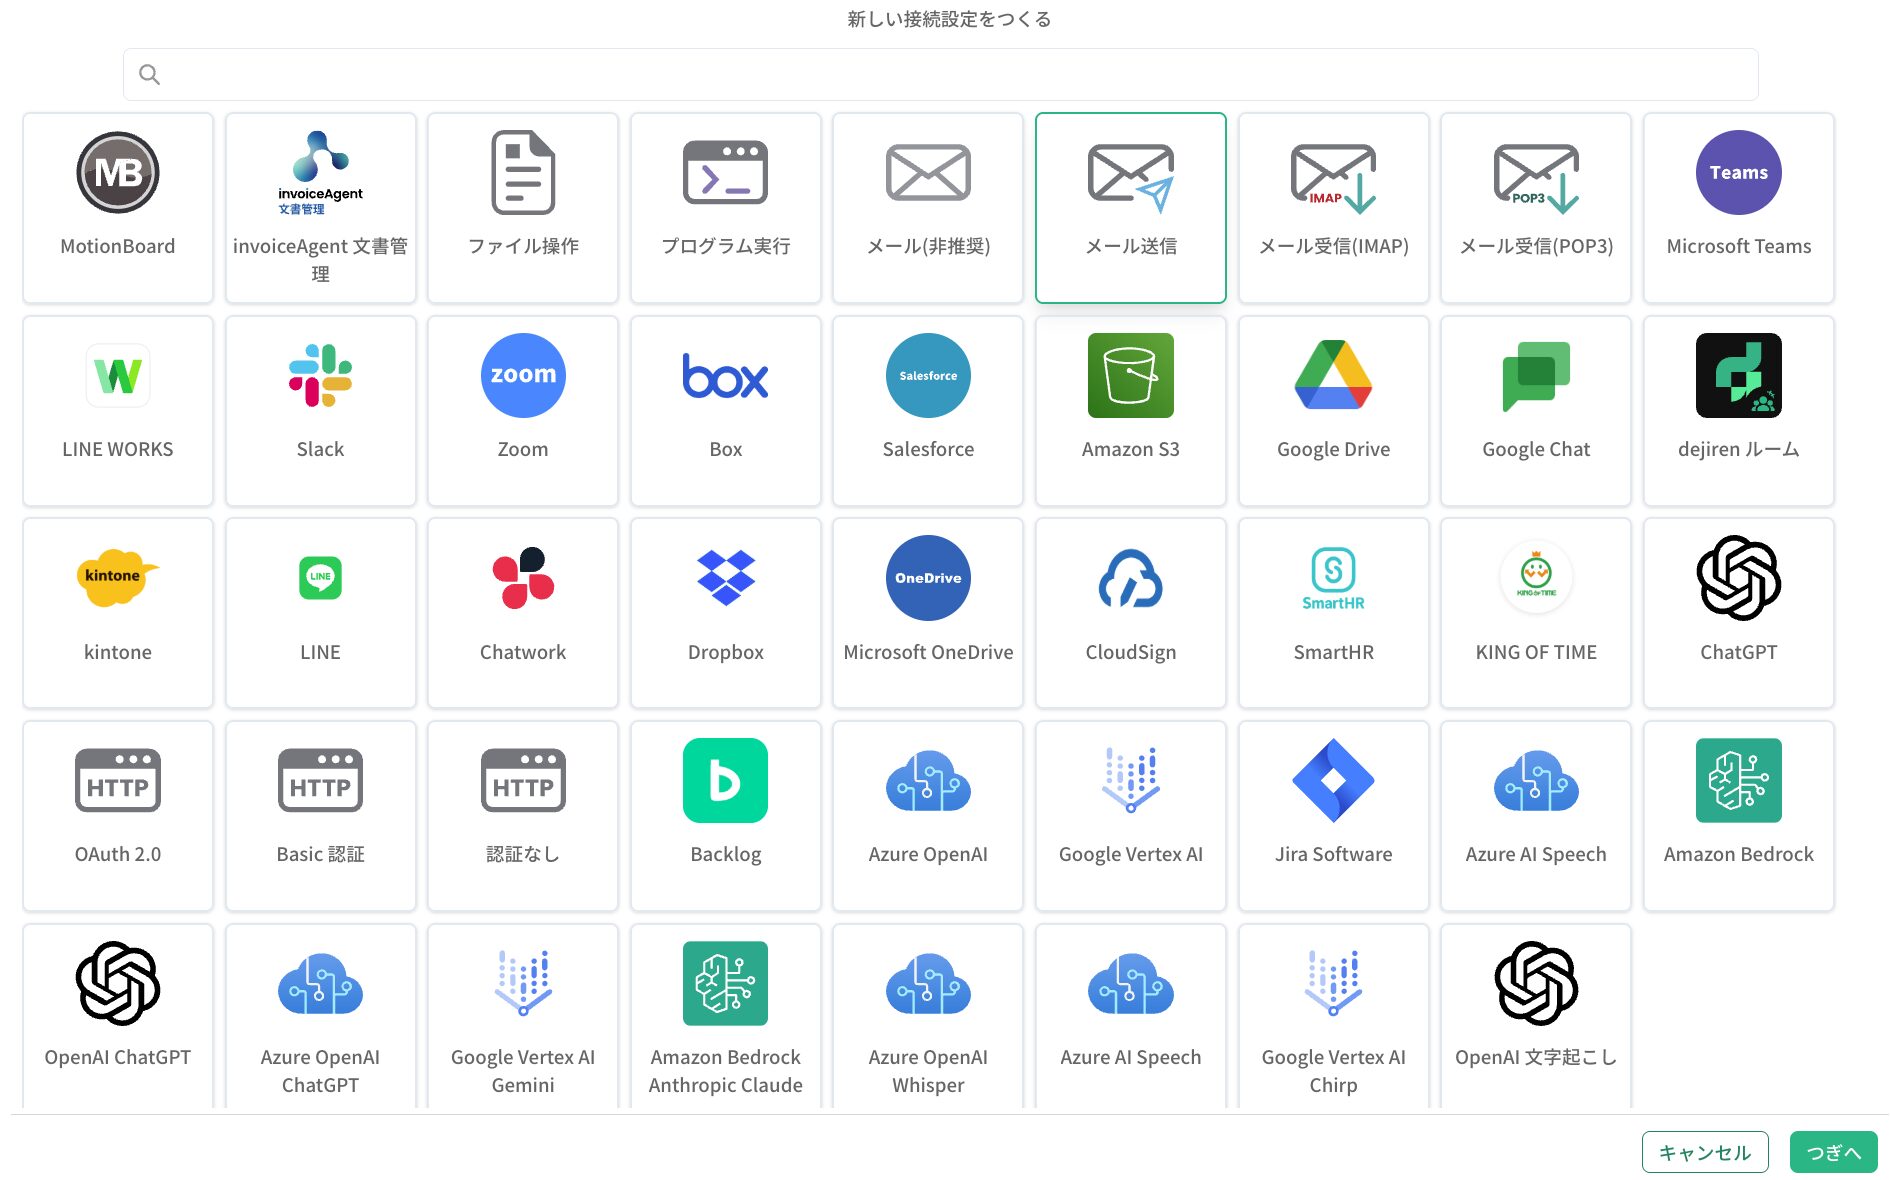
Task: Select the Google Drive connector
Action: coord(1333,410)
